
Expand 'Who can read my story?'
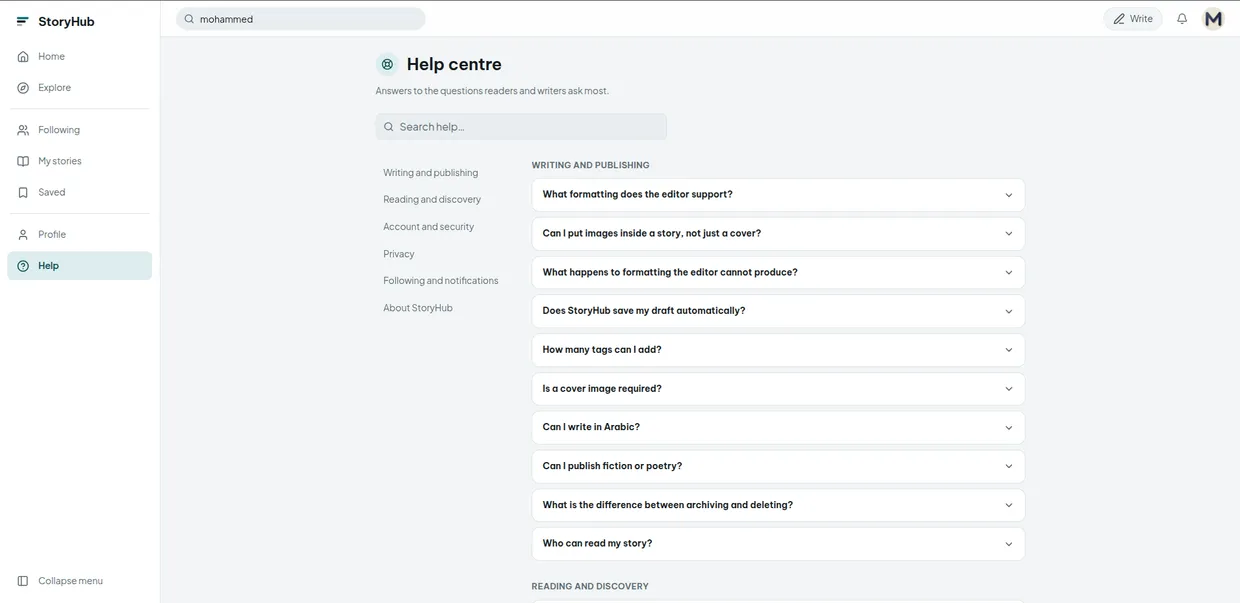778,544
